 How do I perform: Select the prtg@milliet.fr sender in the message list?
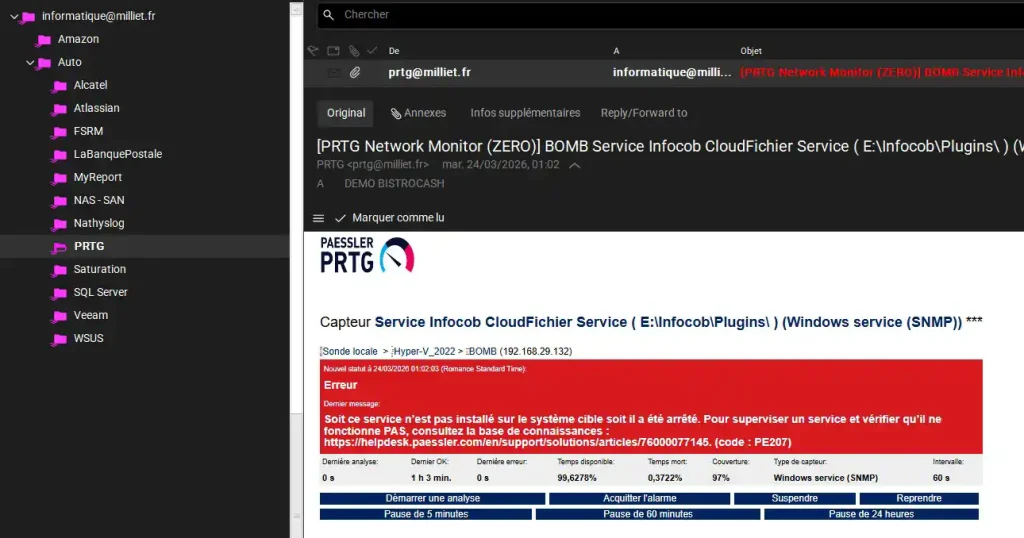click(x=429, y=72)
